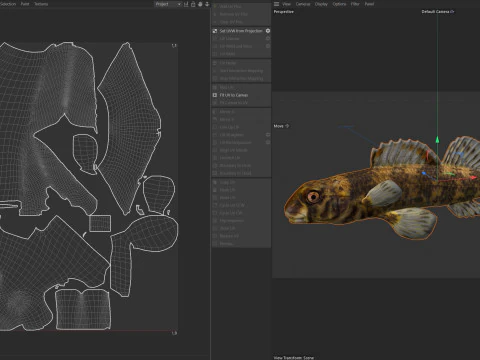
Task: Open settings gear beside Set UVW from Projection
Action: [268, 31]
